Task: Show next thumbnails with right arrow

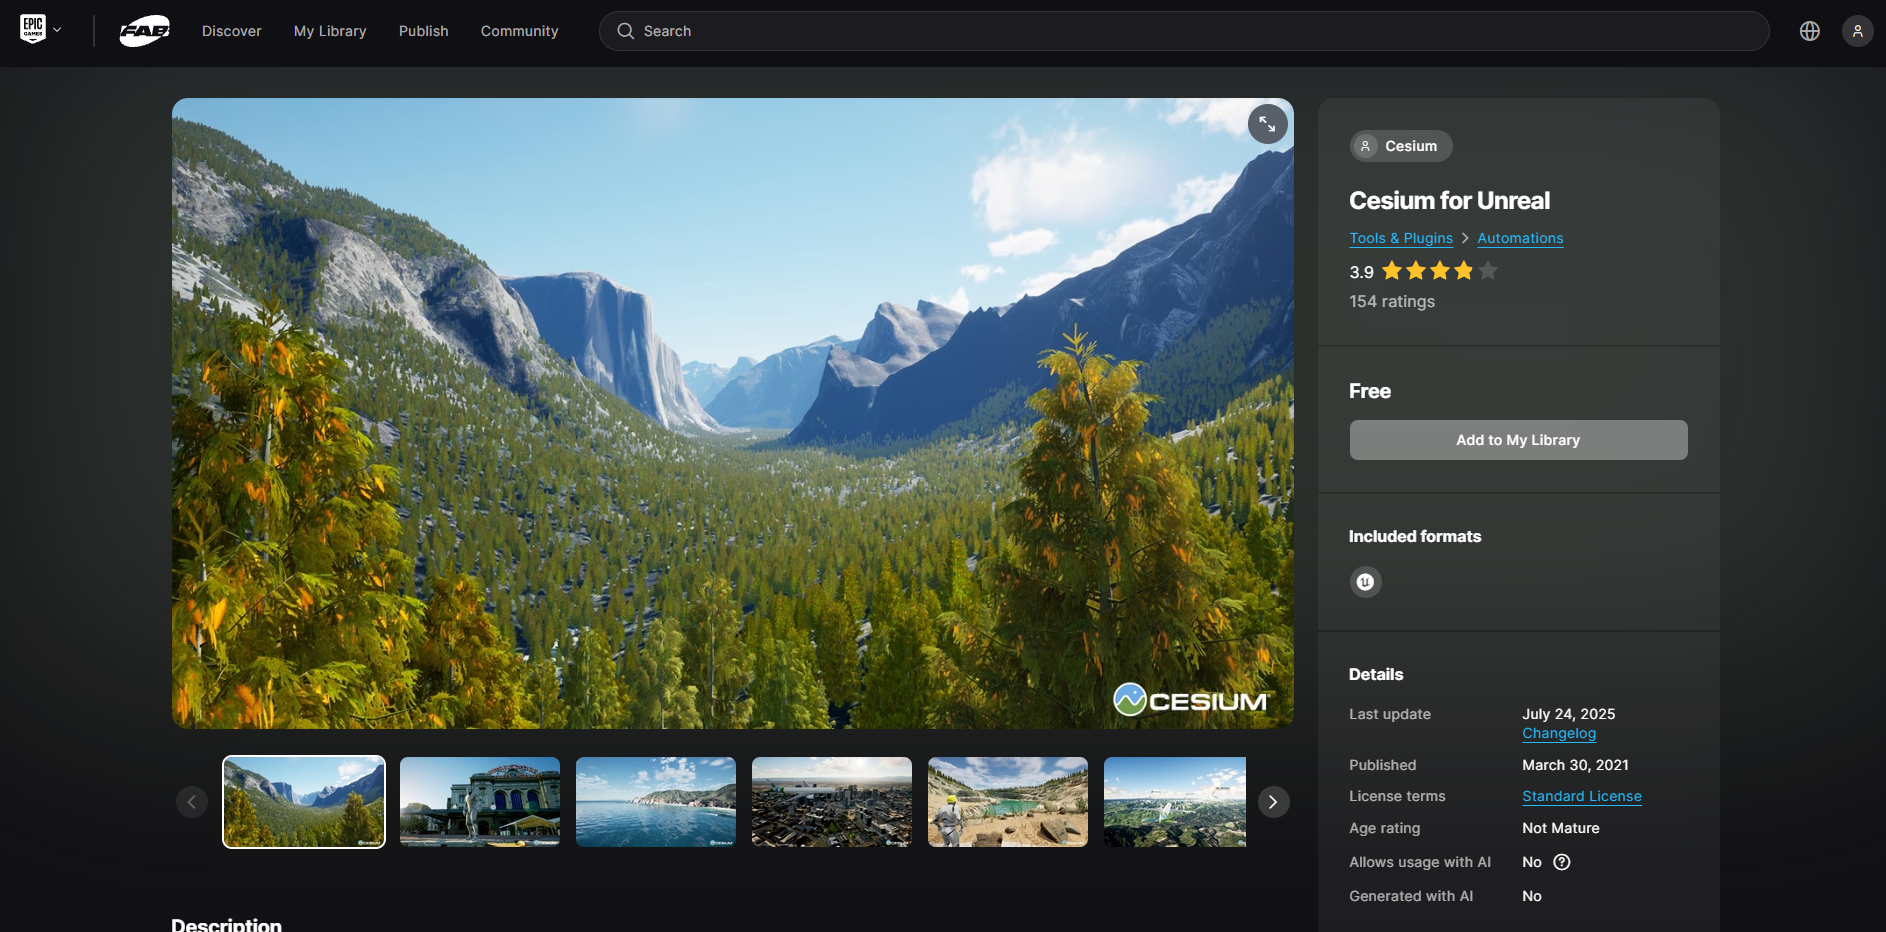Action: (x=1273, y=802)
